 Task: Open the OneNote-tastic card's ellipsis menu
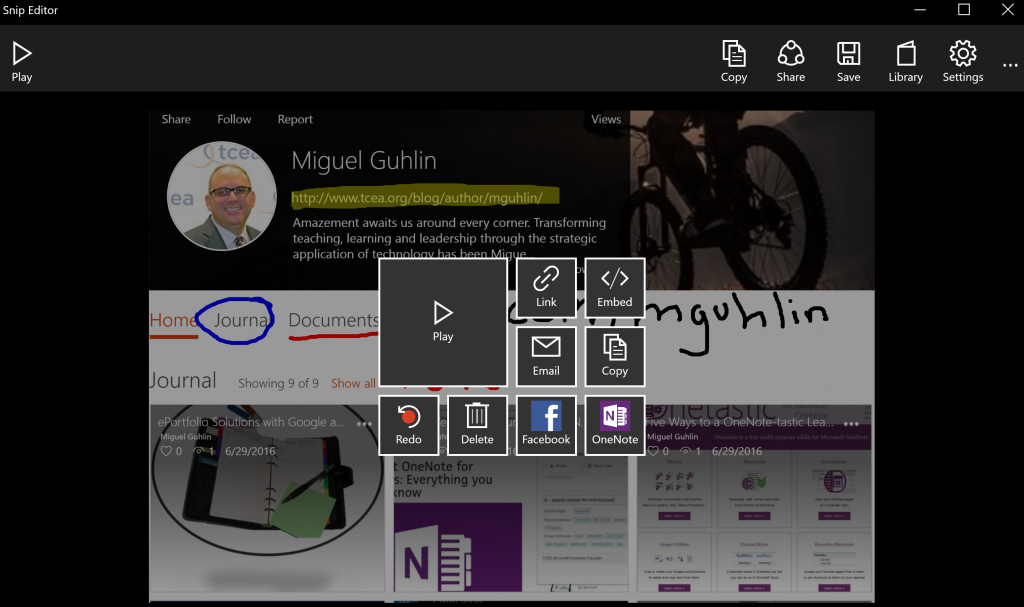coord(851,423)
